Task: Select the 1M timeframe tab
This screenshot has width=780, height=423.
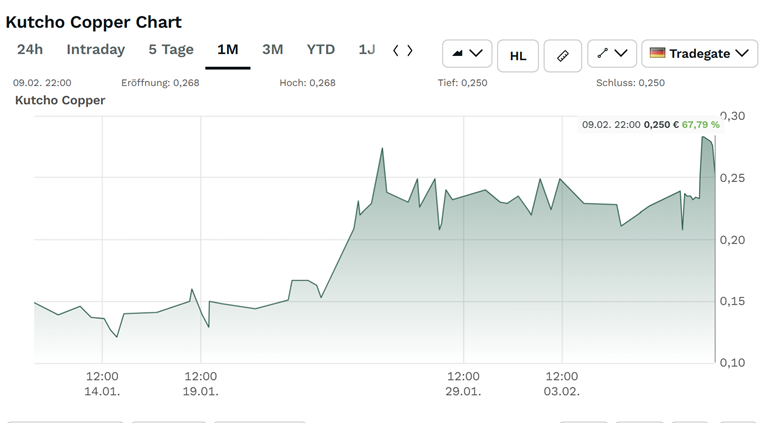Action: coord(227,49)
